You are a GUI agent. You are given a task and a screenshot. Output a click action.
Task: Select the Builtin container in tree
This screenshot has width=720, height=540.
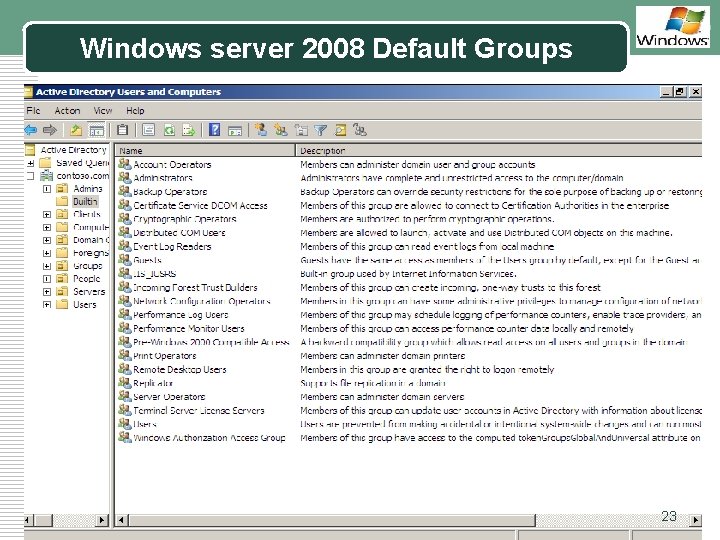point(85,201)
